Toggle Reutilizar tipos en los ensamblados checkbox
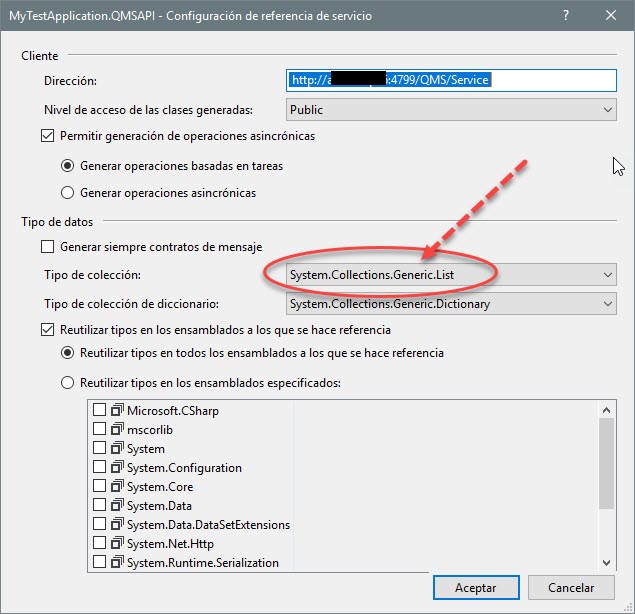The height and width of the screenshot is (614, 635). pyautogui.click(x=47, y=330)
